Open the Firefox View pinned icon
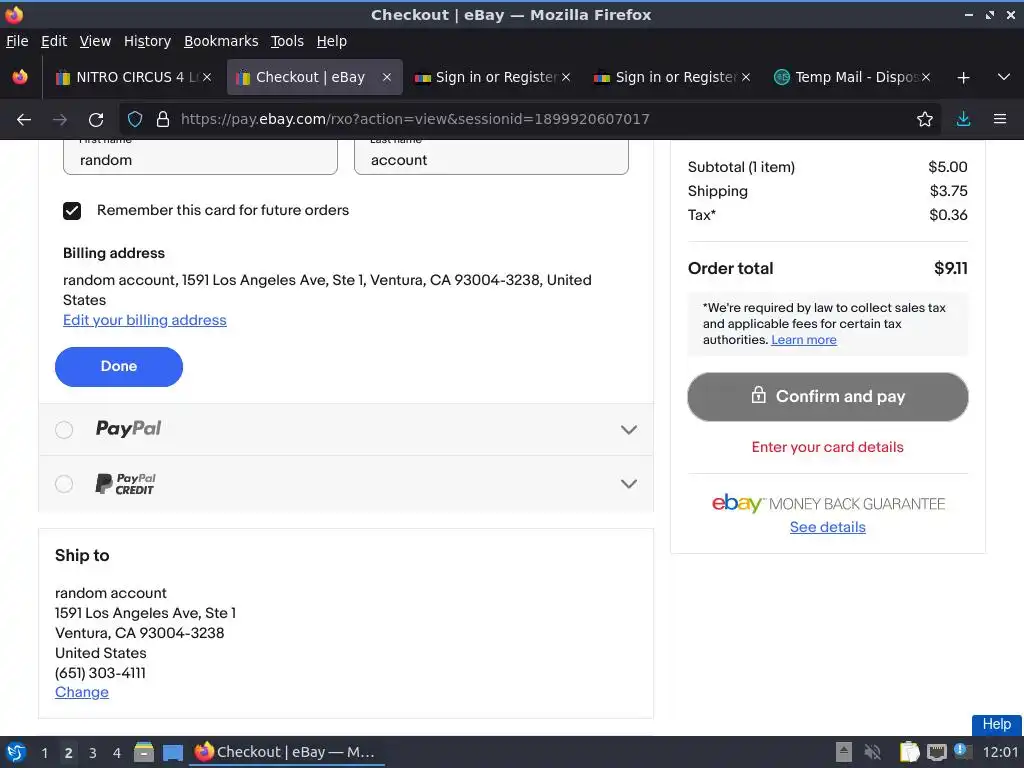1024x768 pixels. [20, 77]
